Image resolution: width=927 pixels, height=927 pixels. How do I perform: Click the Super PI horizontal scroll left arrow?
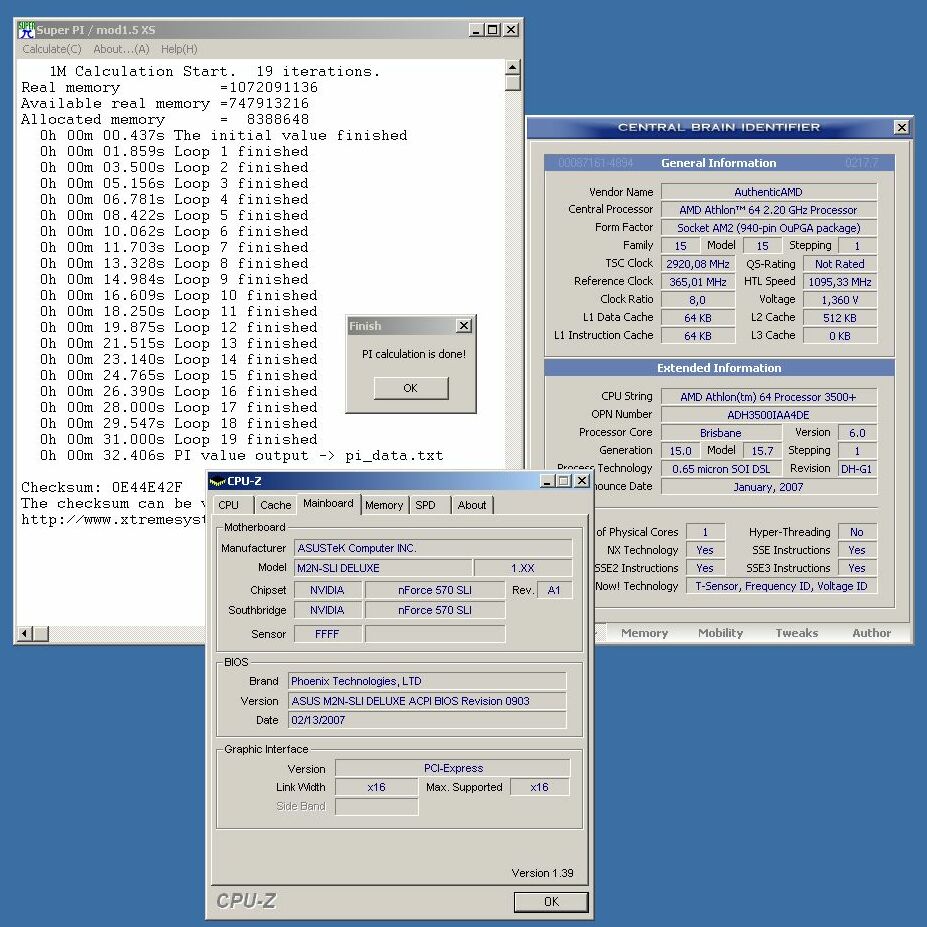[x=27, y=633]
